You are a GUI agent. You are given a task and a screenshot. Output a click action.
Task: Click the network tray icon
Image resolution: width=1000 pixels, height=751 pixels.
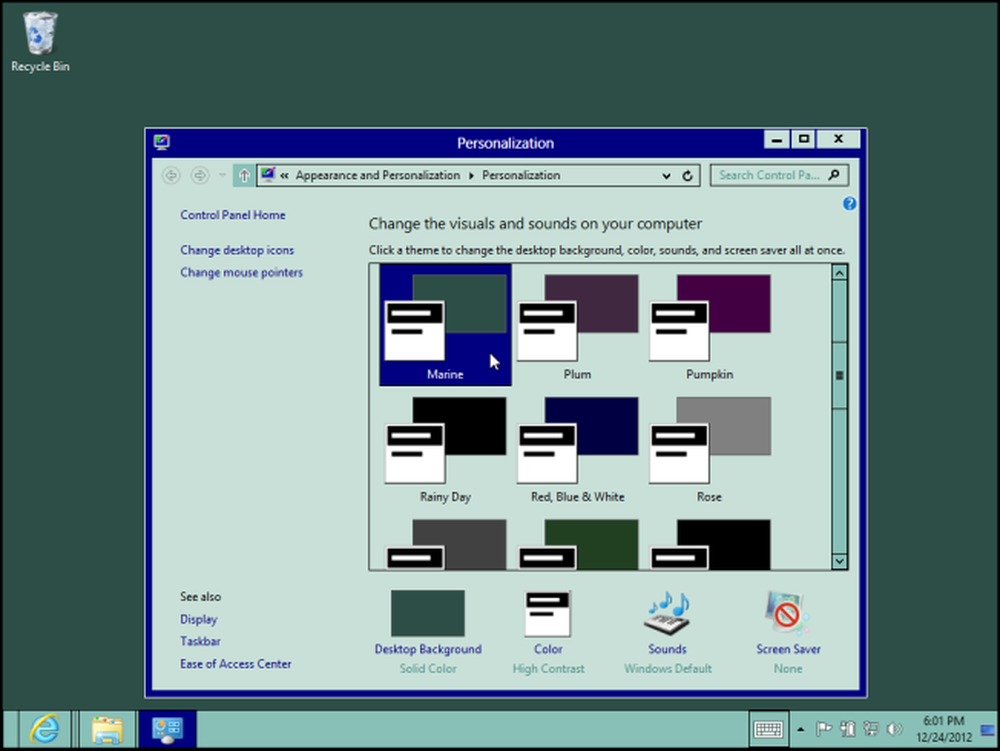[871, 729]
